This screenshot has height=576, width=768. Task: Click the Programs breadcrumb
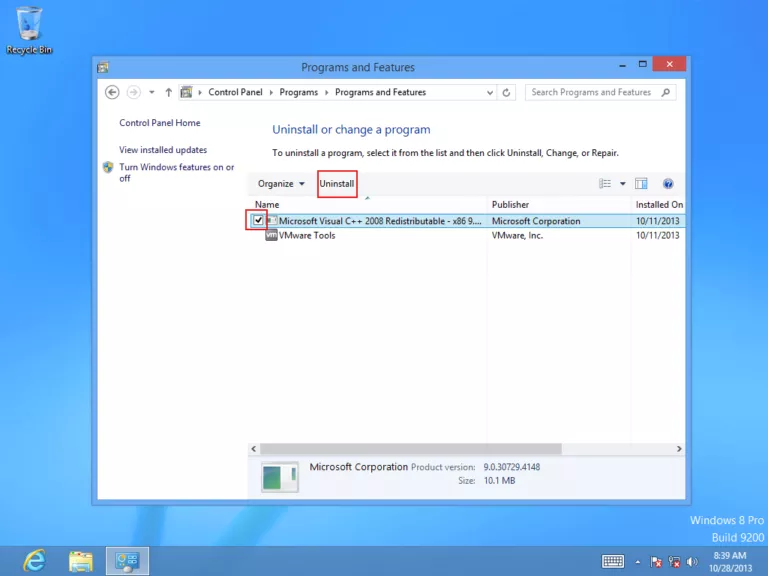pyautogui.click(x=298, y=92)
